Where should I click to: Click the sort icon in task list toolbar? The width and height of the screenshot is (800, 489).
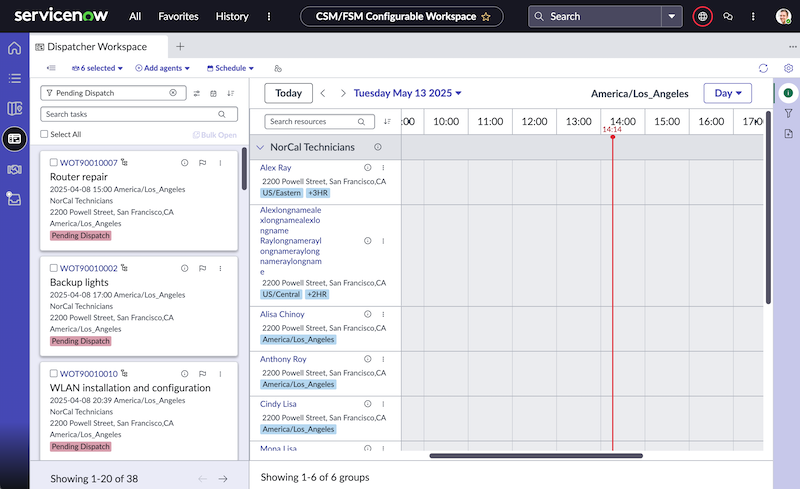tap(231, 93)
